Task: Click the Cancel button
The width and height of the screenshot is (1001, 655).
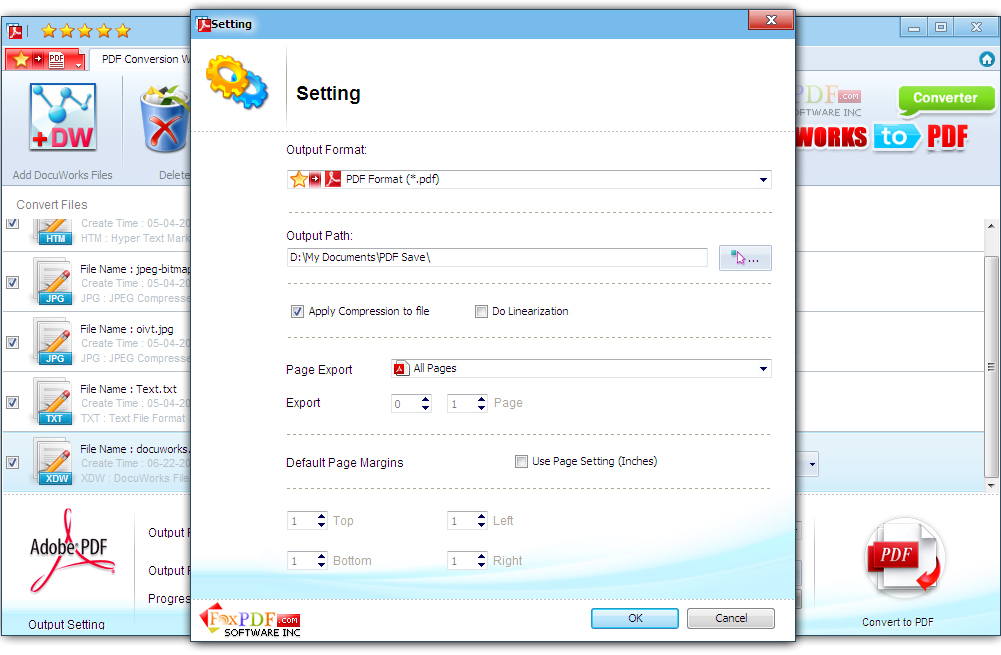Action: click(730, 619)
